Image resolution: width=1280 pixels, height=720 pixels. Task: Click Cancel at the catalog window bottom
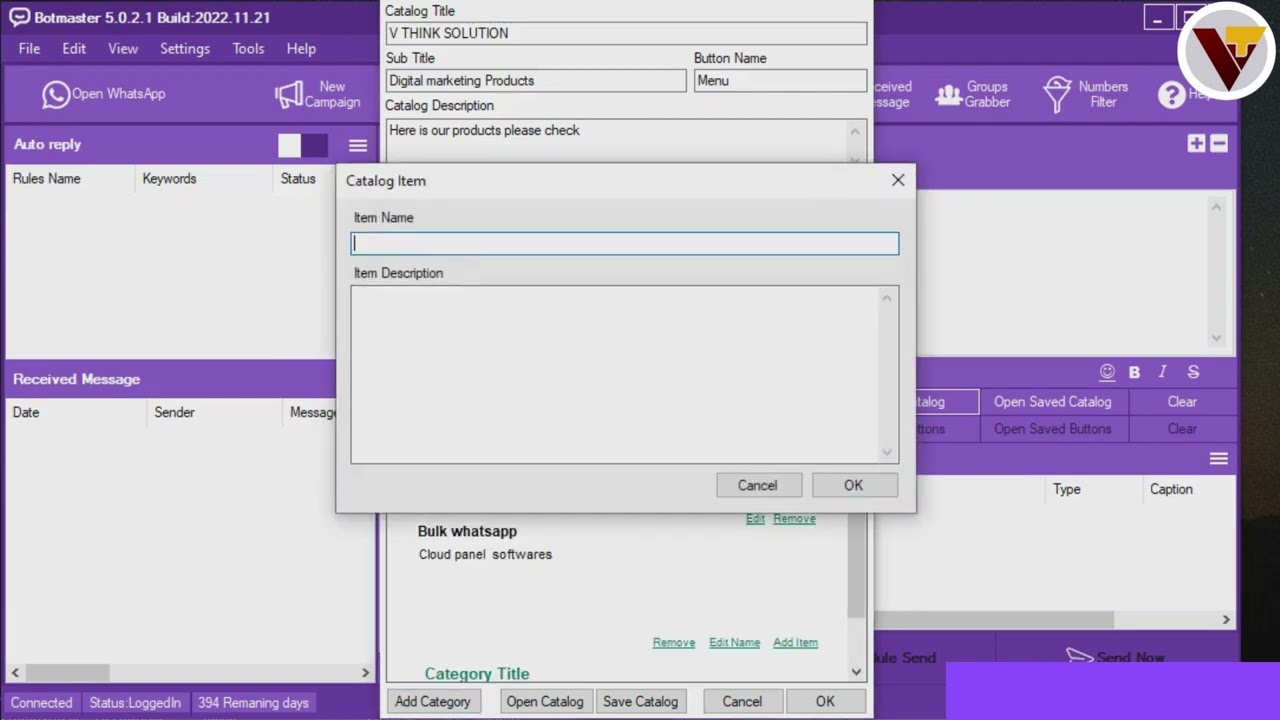click(742, 701)
